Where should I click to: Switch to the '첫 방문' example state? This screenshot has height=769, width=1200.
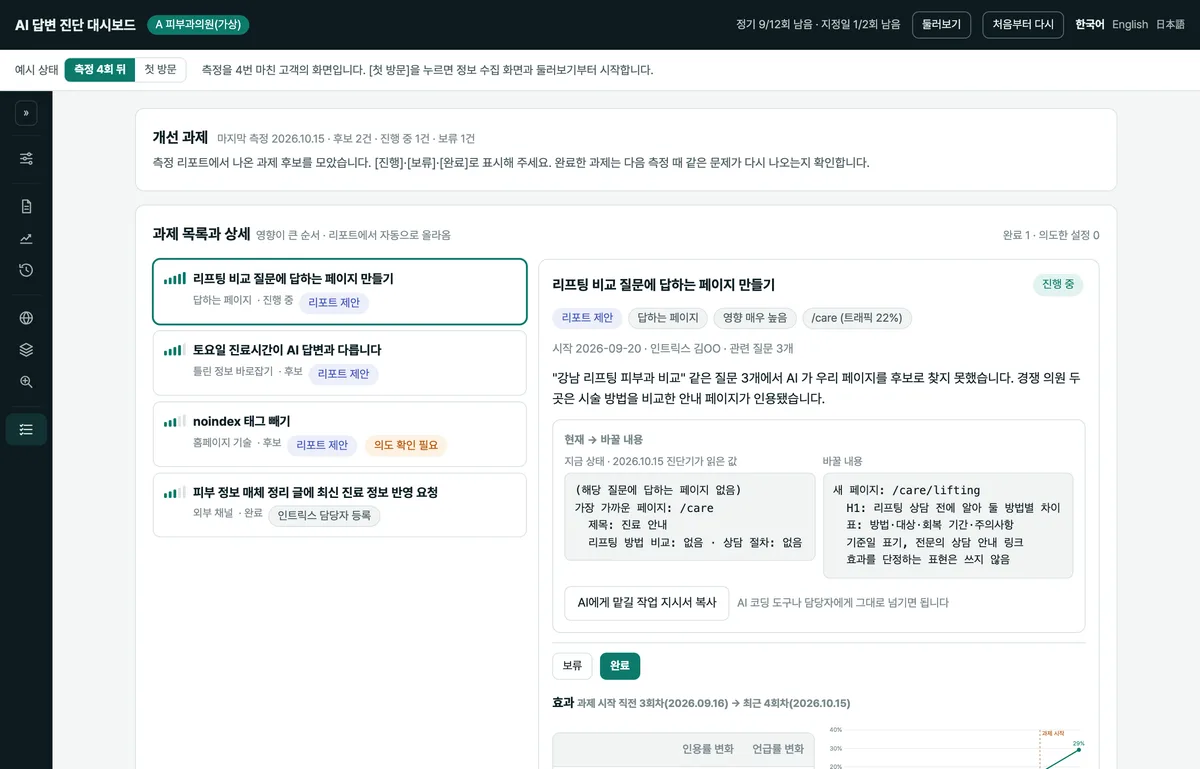pos(160,69)
